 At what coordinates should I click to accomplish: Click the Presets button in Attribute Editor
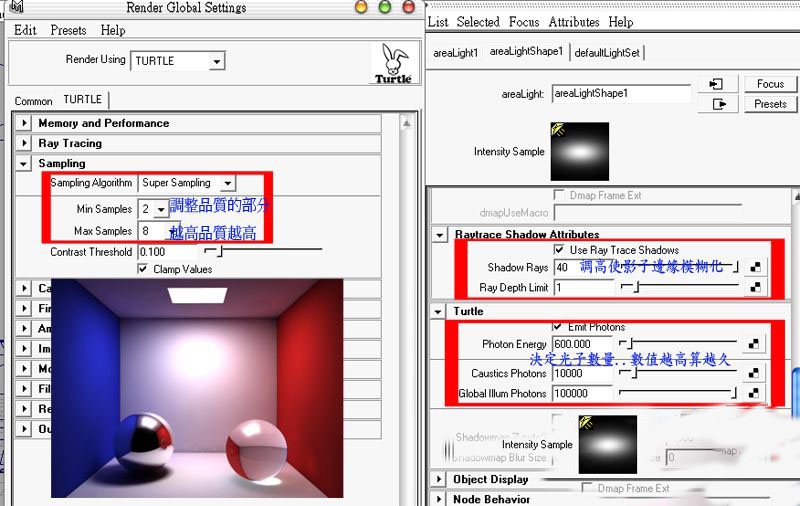pyautogui.click(x=770, y=104)
